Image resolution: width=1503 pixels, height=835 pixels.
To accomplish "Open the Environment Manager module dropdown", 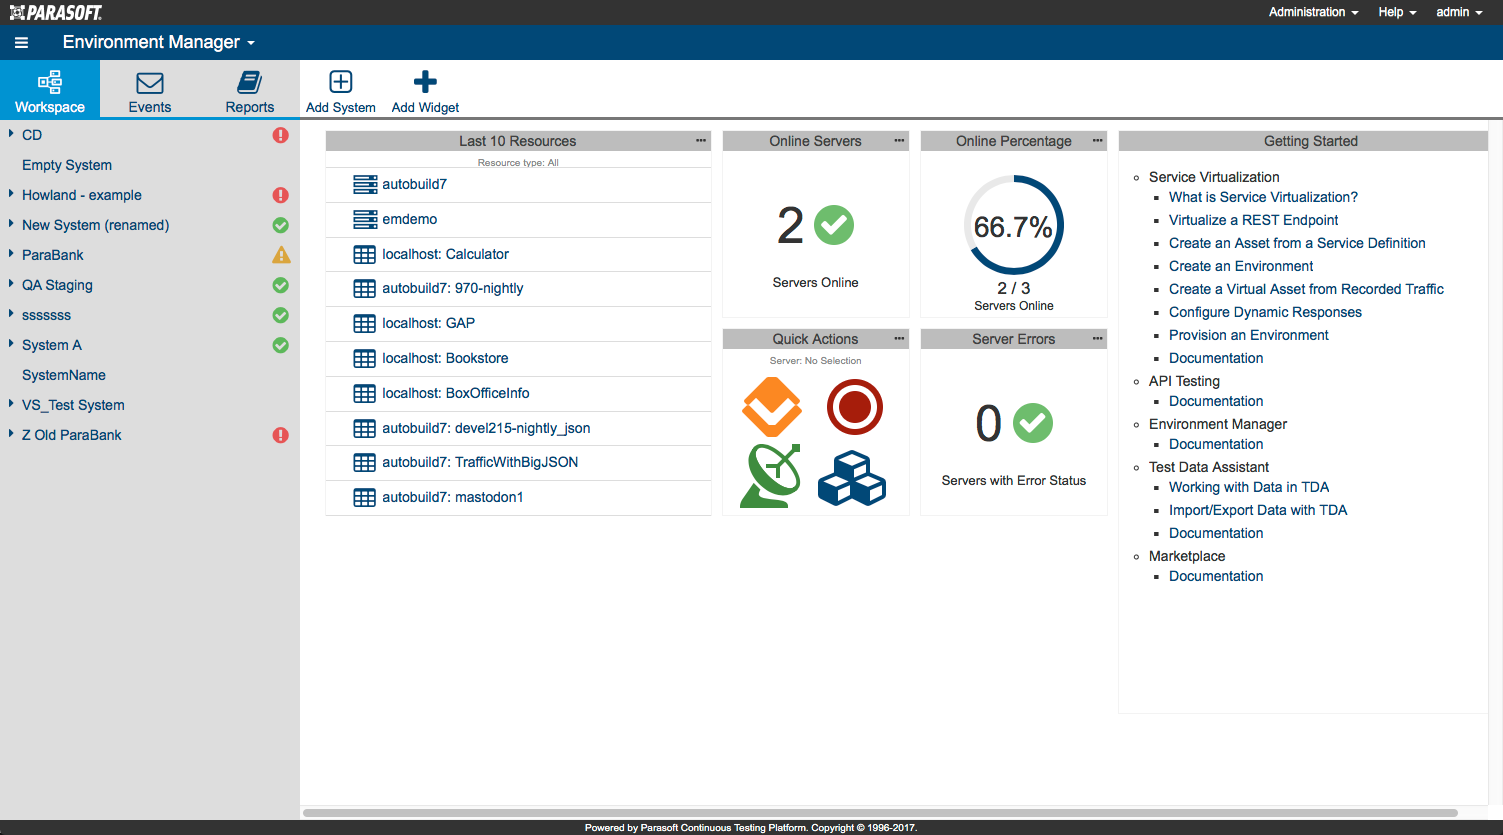I will [x=159, y=42].
